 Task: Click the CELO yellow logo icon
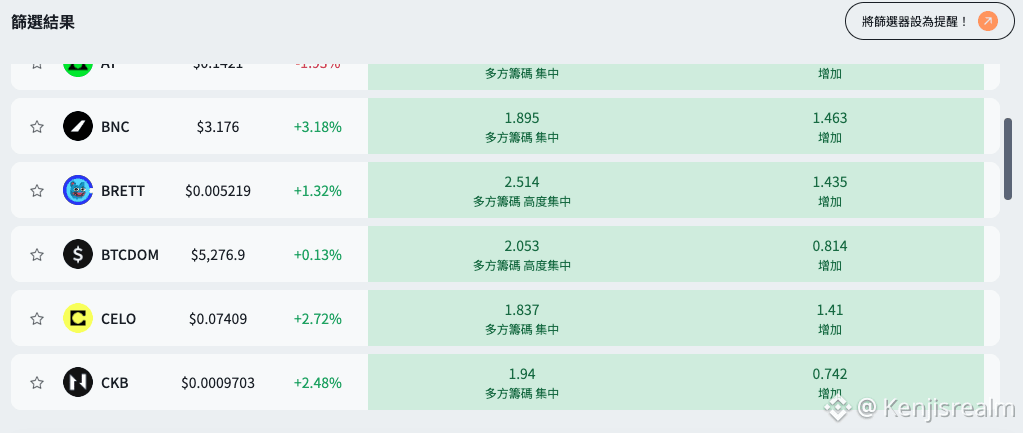click(x=78, y=318)
